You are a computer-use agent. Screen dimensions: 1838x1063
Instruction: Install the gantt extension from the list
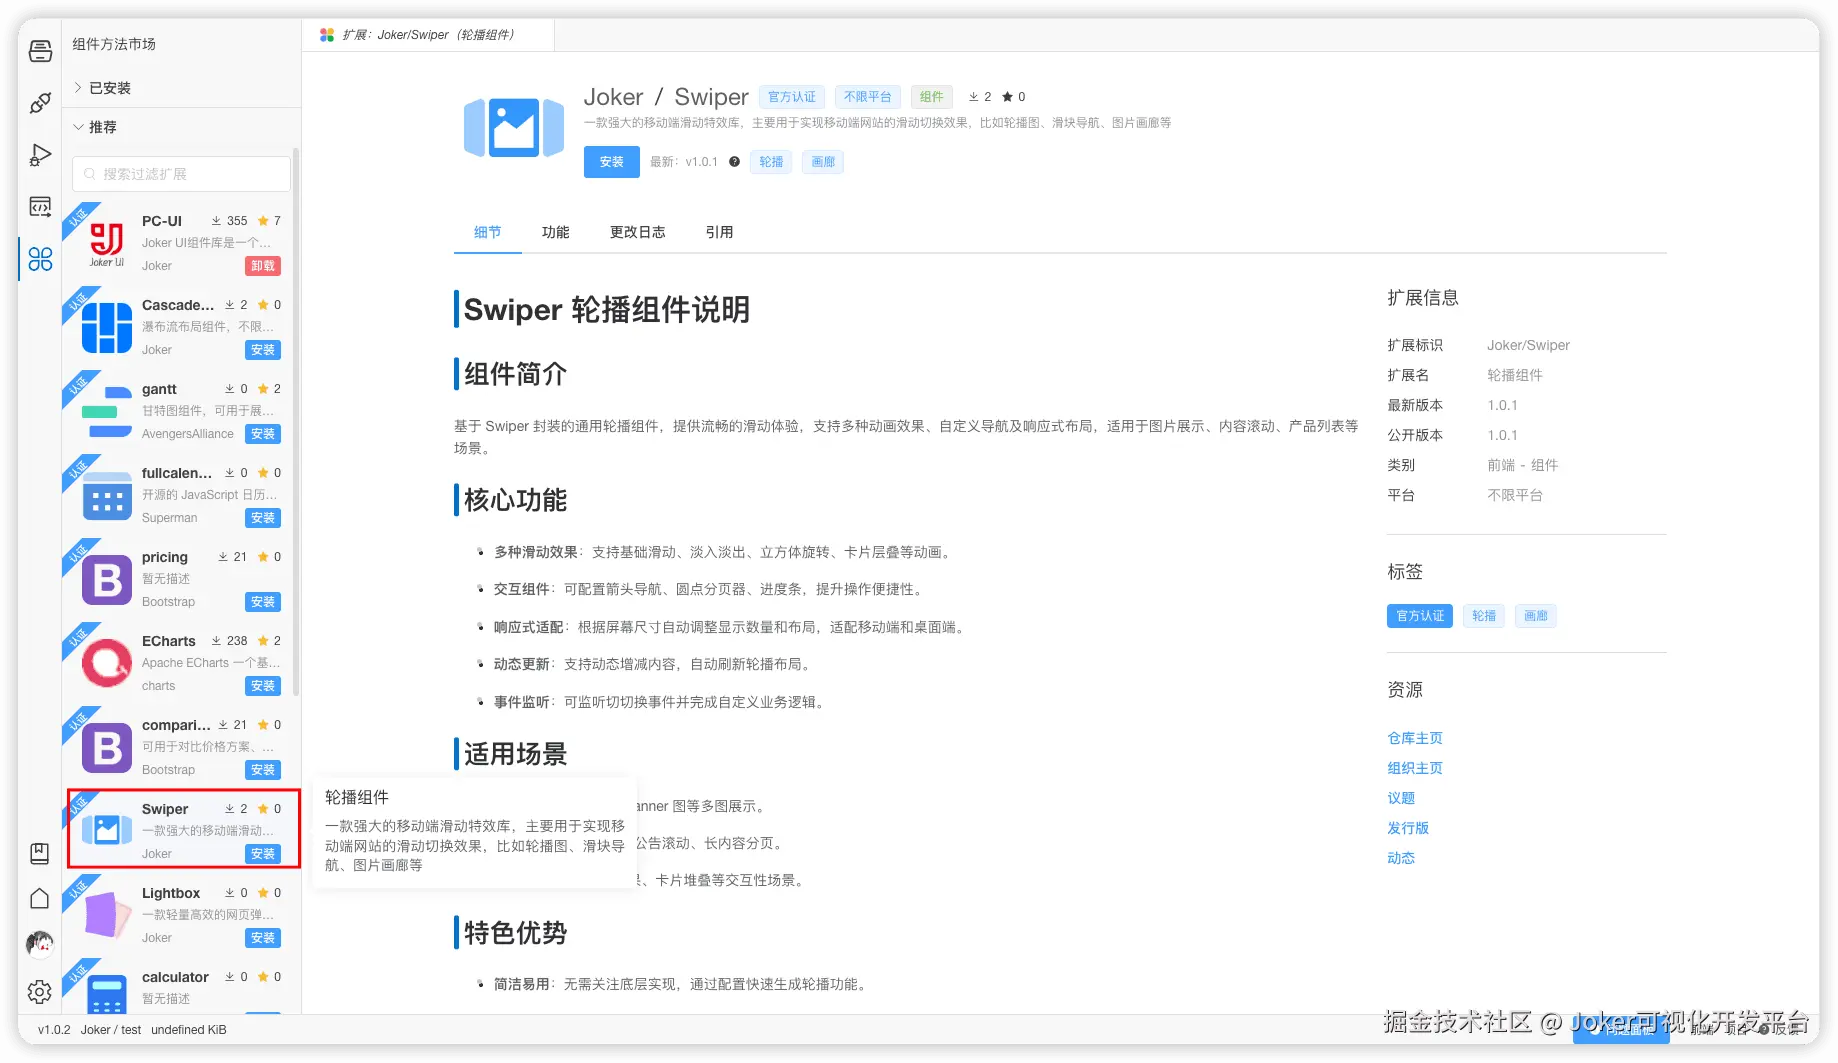(x=263, y=434)
